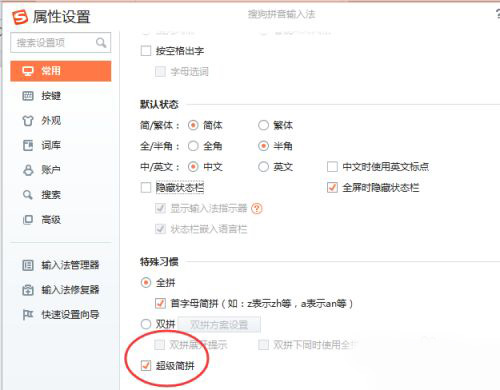Select the 全拼 radio button
Image resolution: width=500 pixels, height=390 pixels.
coord(146,283)
